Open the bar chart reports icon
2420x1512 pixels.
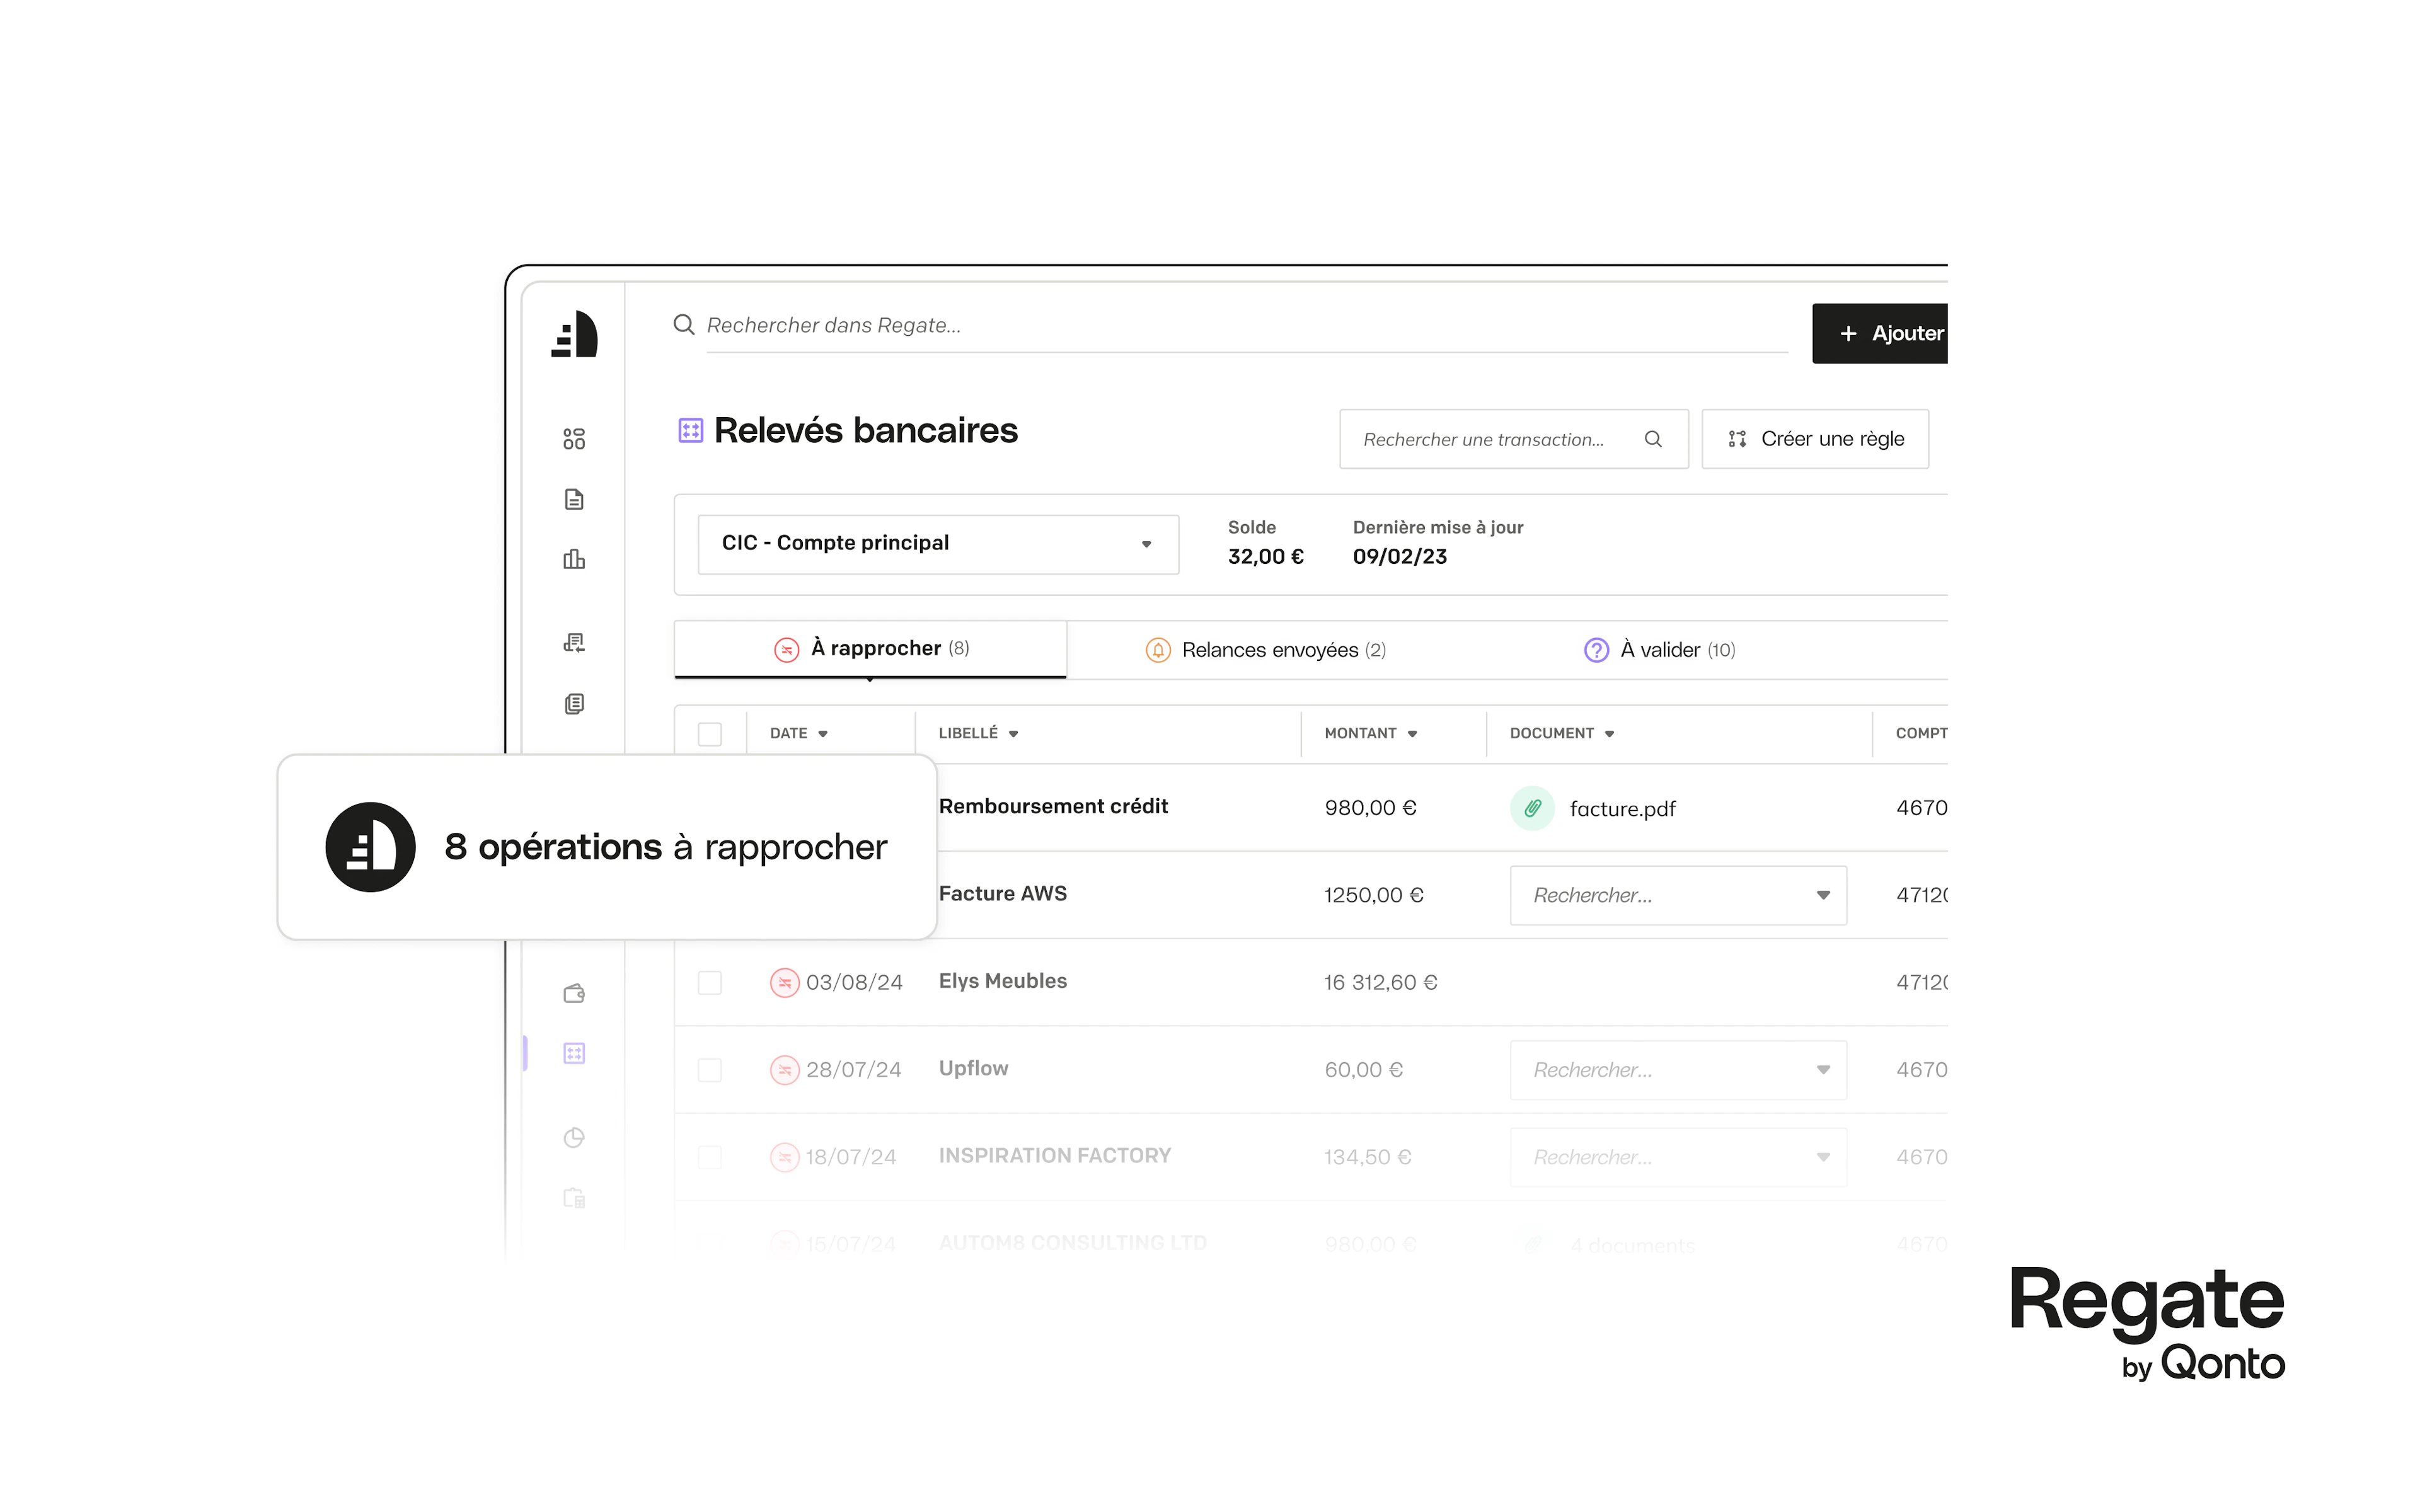574,559
